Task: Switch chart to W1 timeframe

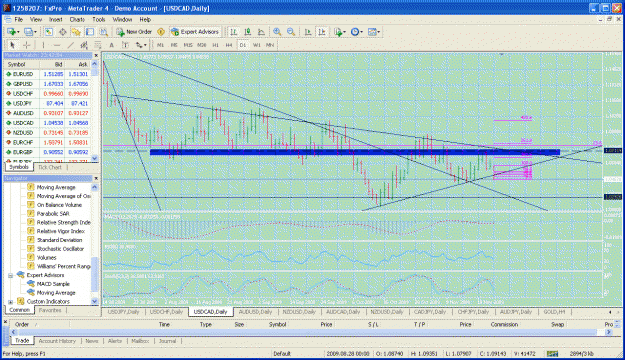Action: coord(257,45)
